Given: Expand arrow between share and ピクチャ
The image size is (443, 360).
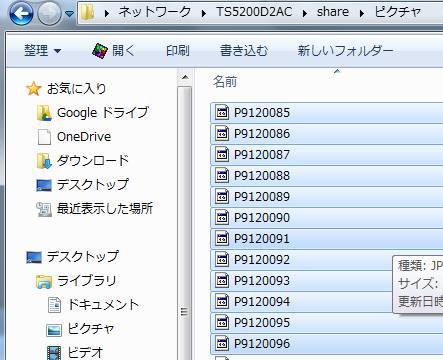Looking at the screenshot, I should pyautogui.click(x=362, y=13).
